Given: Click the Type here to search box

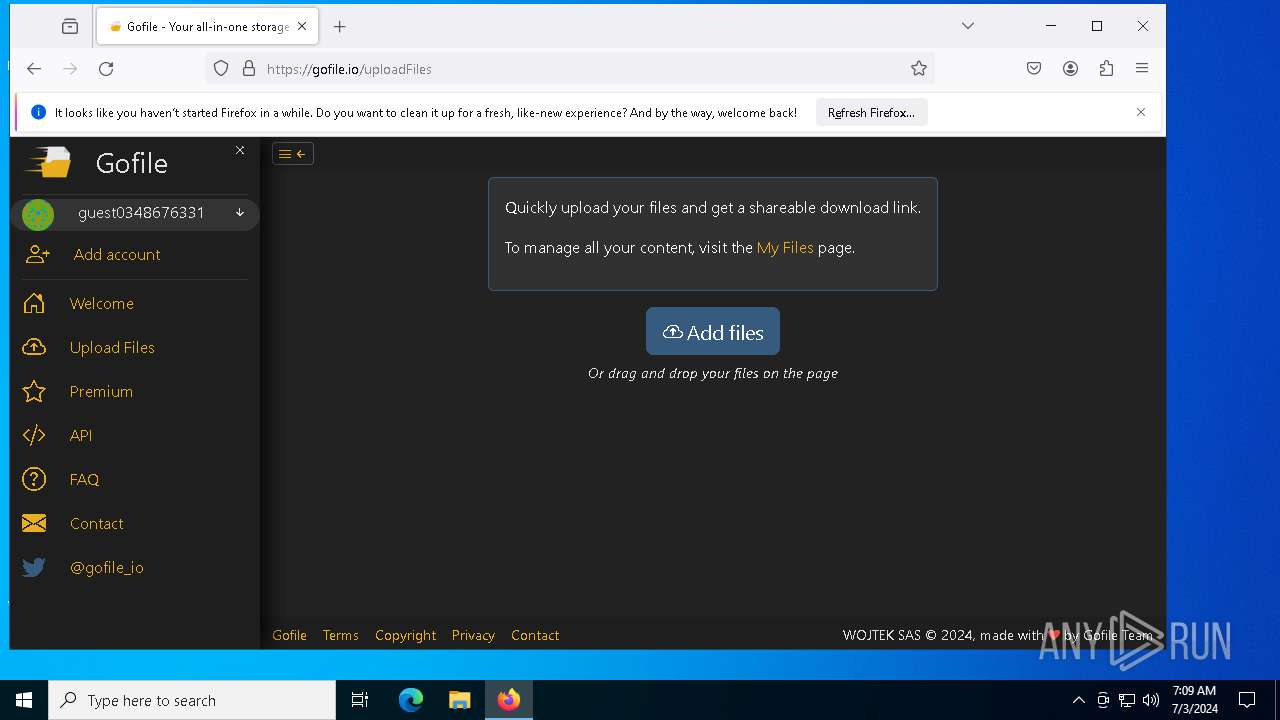Looking at the screenshot, I should 192,700.
